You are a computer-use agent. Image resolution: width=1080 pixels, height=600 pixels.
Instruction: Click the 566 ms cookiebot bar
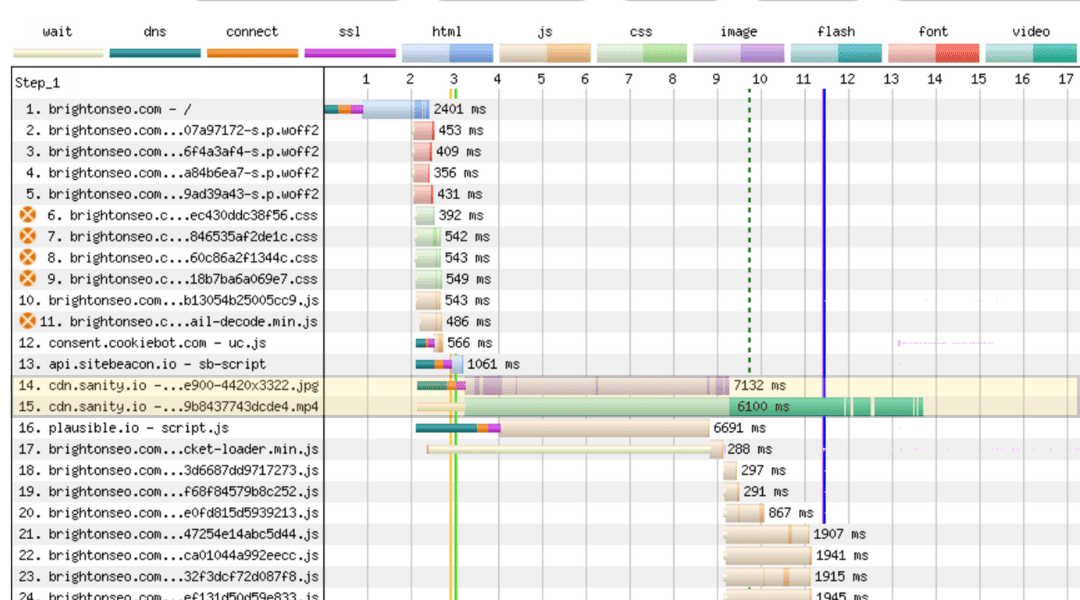429,343
